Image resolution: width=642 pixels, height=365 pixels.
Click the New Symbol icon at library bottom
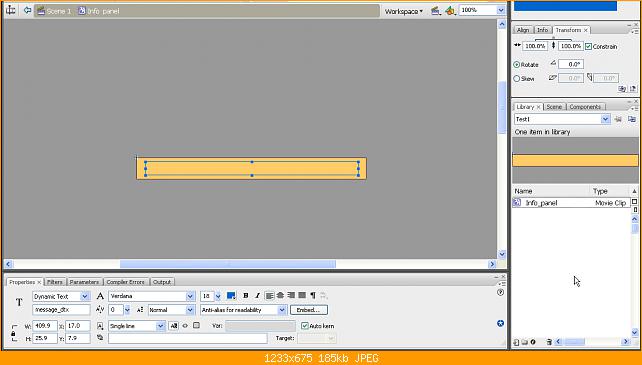click(x=516, y=342)
